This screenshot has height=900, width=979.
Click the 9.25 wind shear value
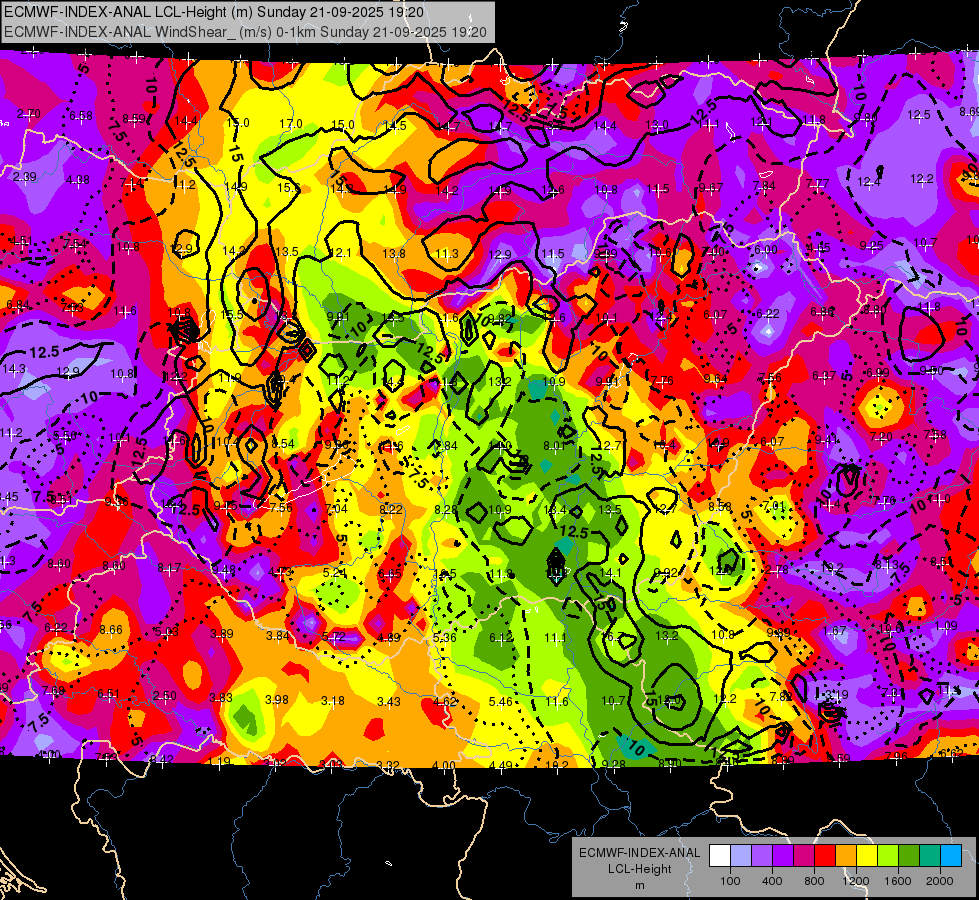click(870, 246)
